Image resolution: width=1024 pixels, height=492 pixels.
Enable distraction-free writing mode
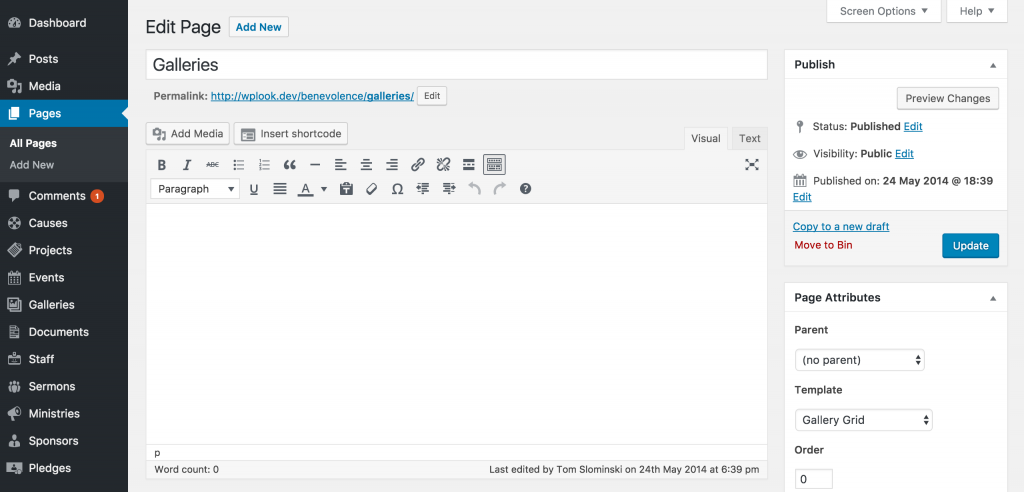[x=752, y=165]
